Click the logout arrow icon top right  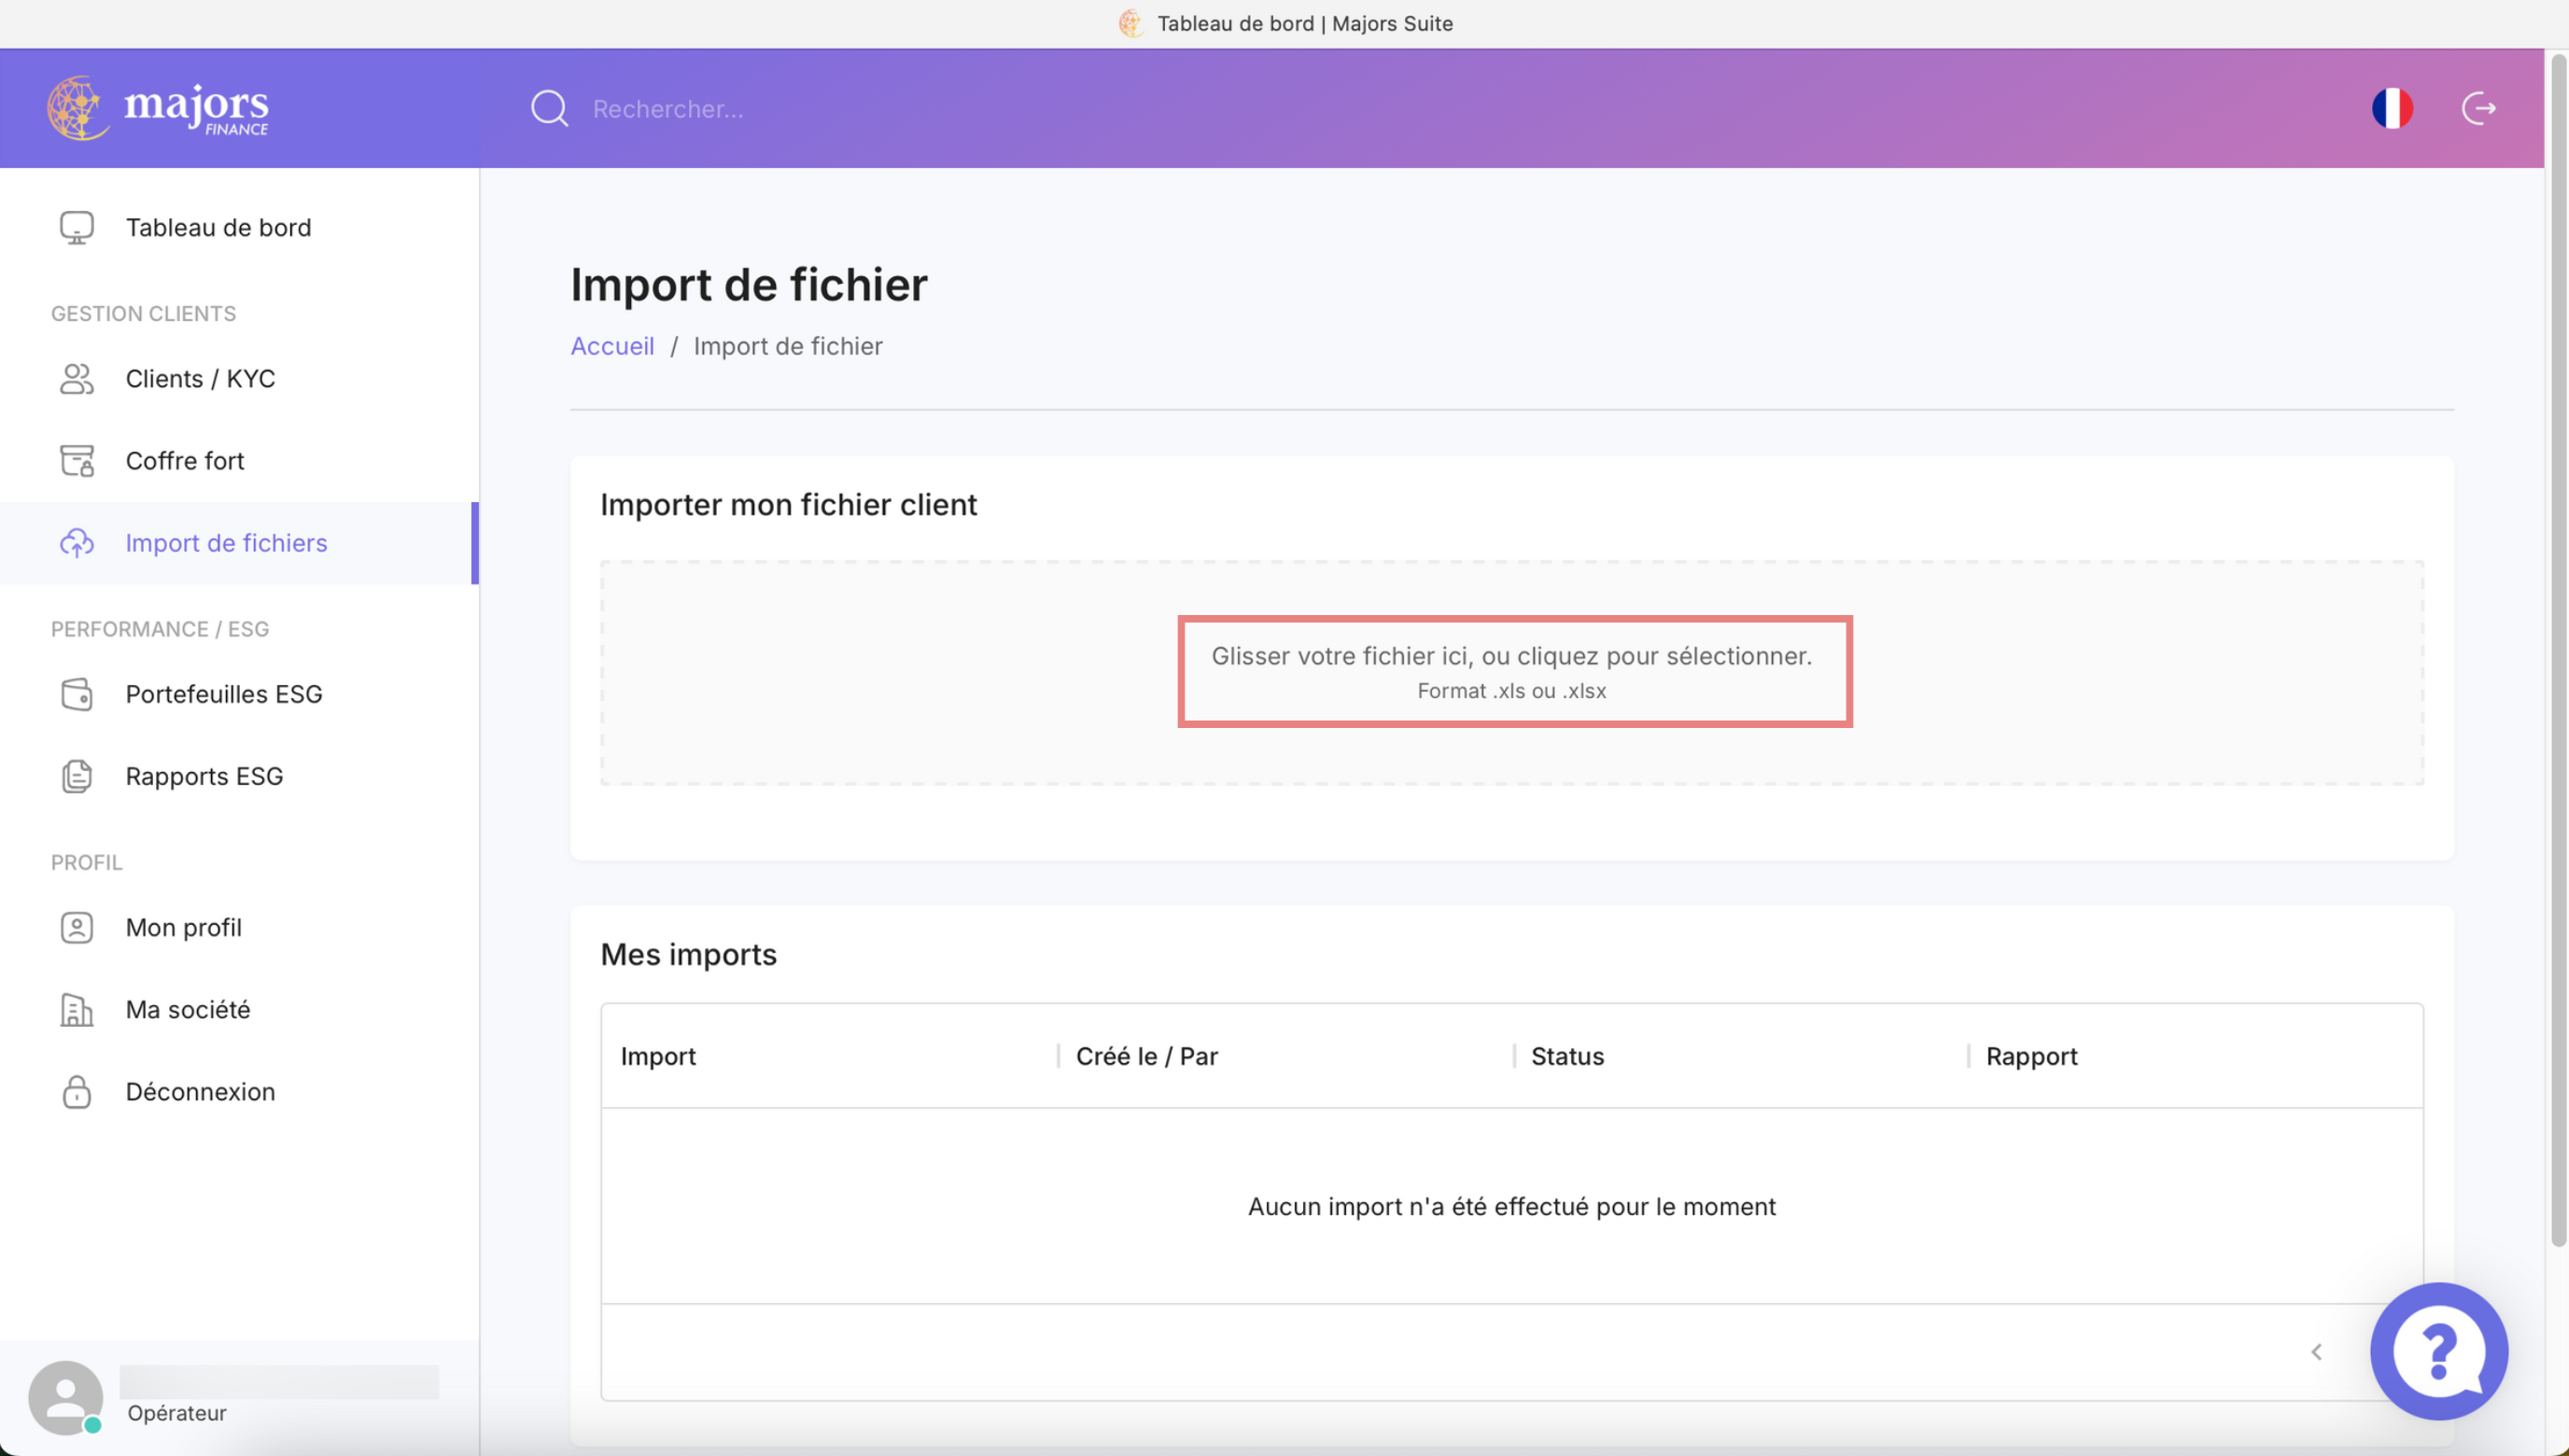[x=2479, y=108]
